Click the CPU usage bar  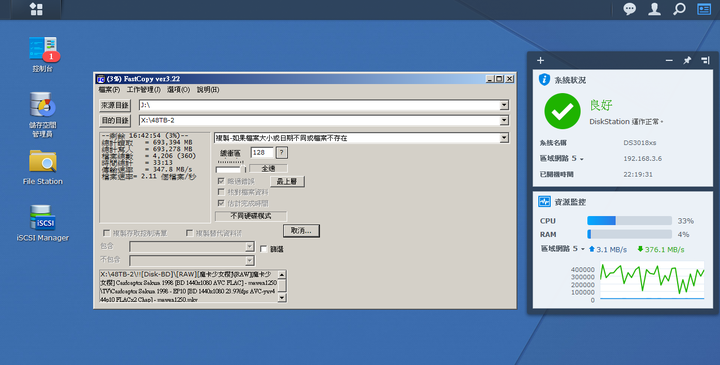pos(630,221)
